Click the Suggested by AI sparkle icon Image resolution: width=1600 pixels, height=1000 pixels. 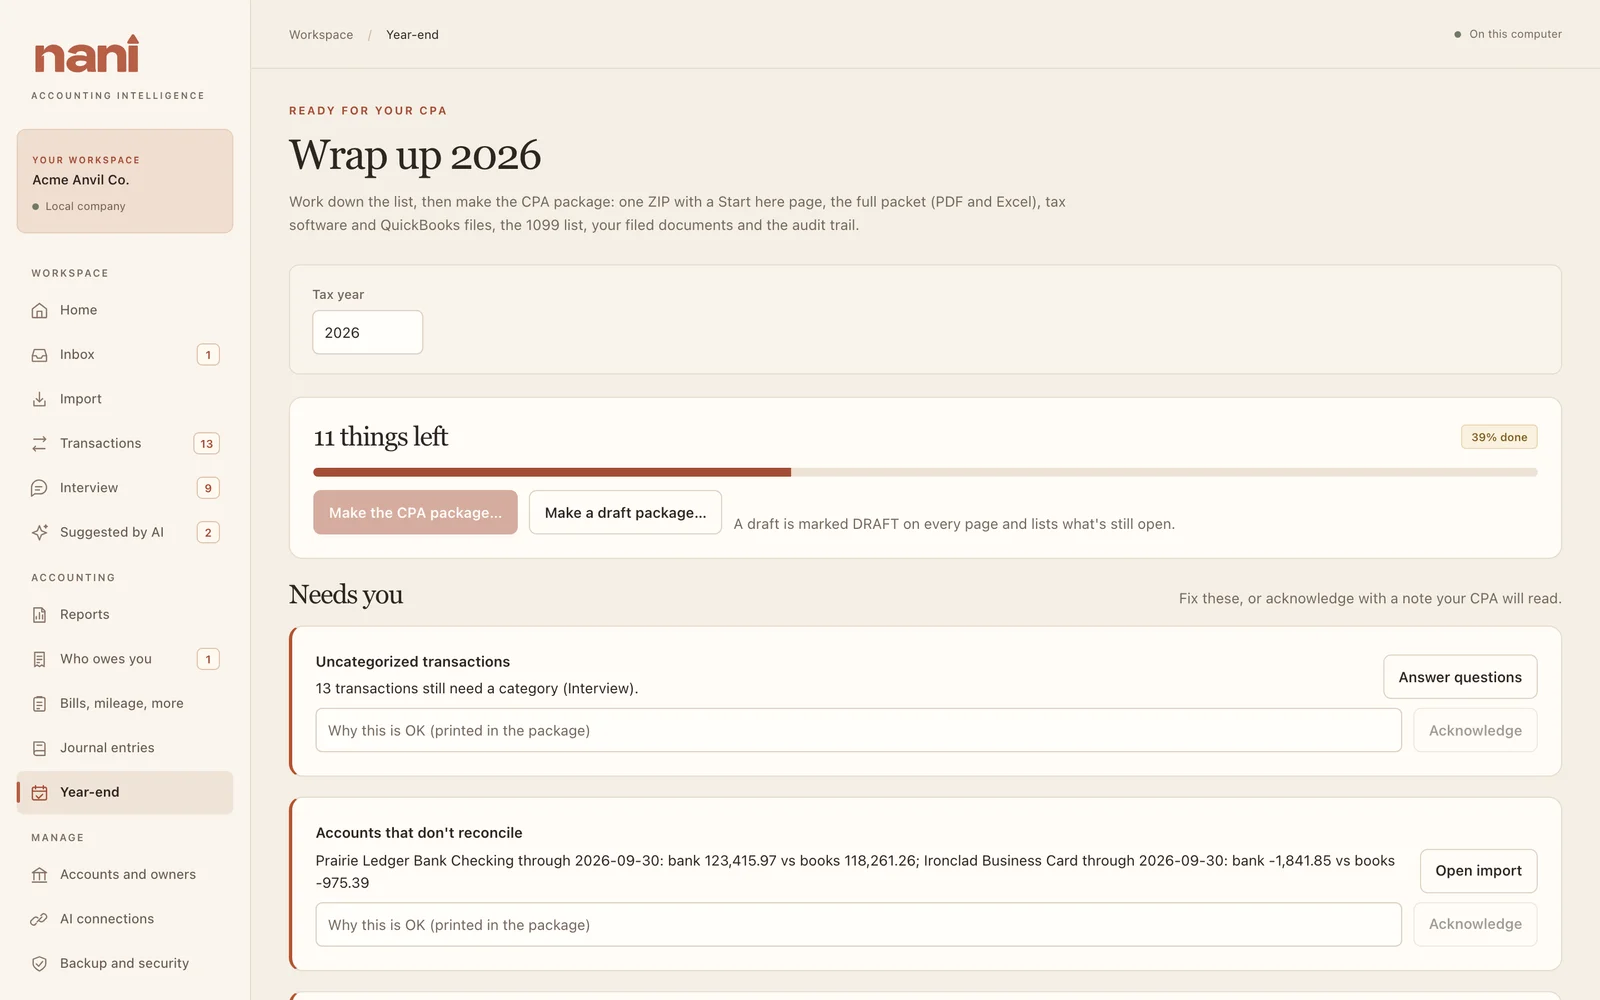39,532
